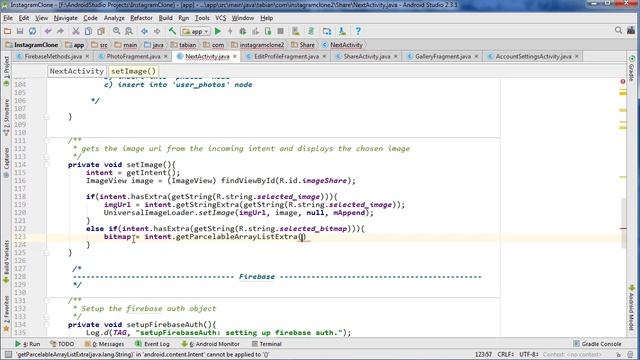Switch to the PhotoFragment.java tab

point(133,56)
